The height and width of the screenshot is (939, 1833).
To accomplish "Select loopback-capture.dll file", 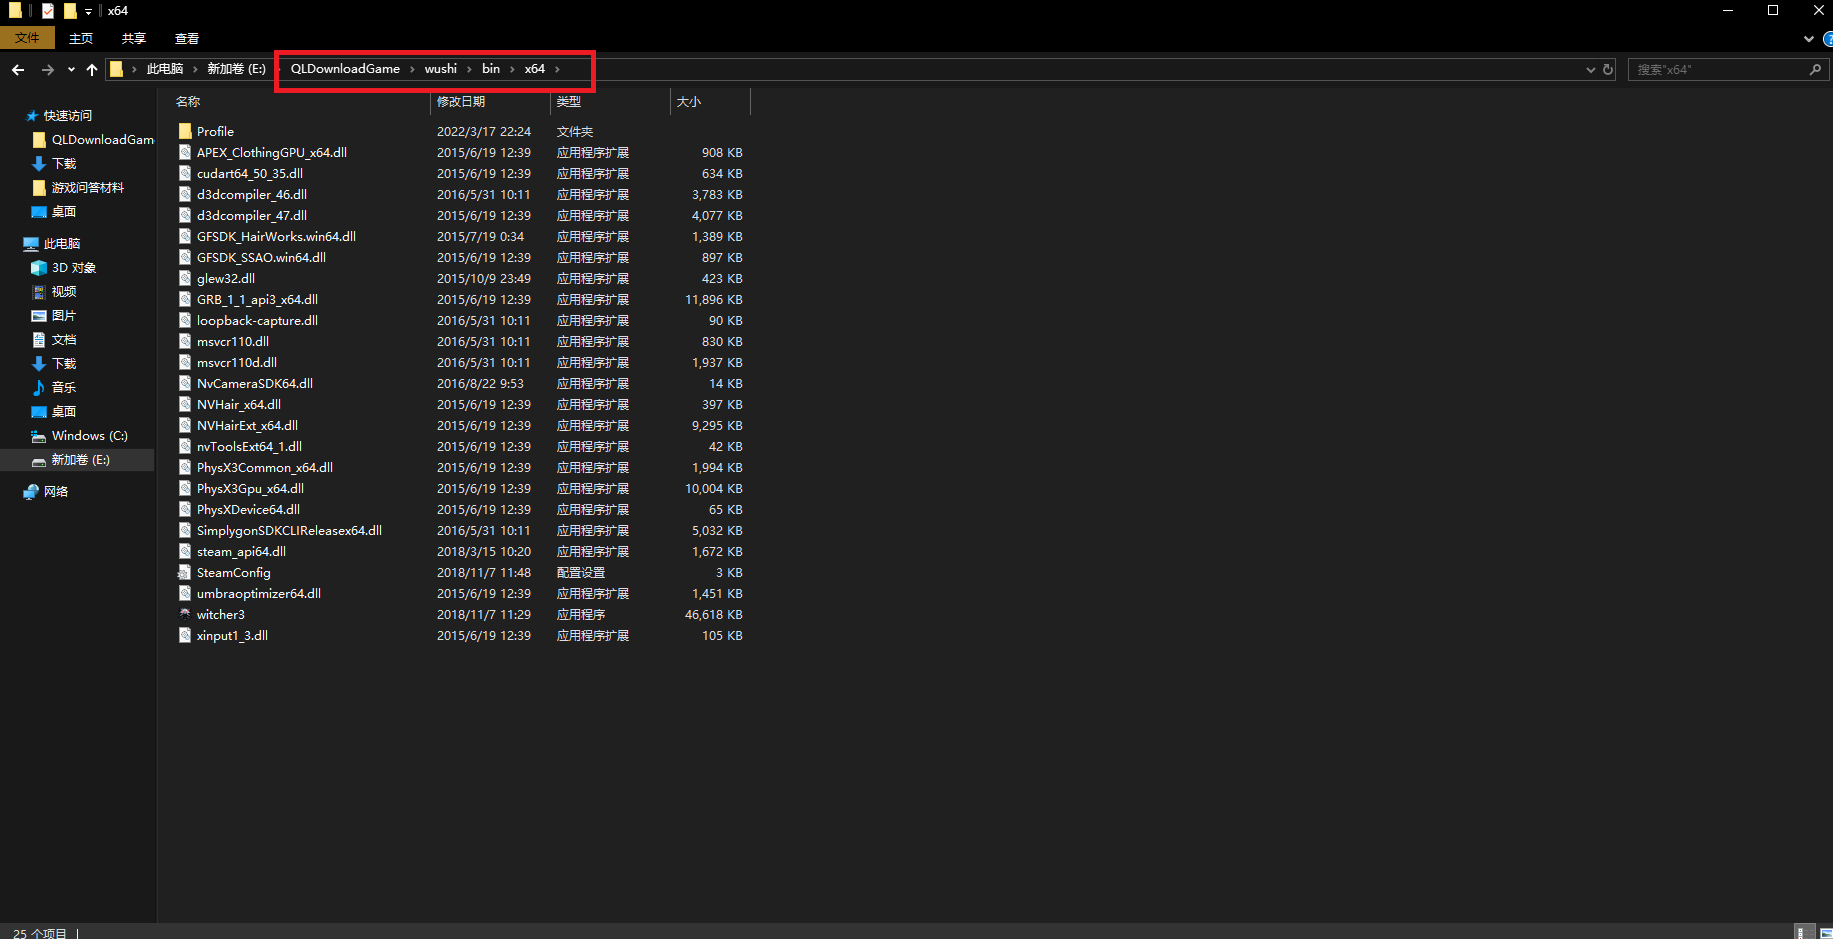I will 257,320.
